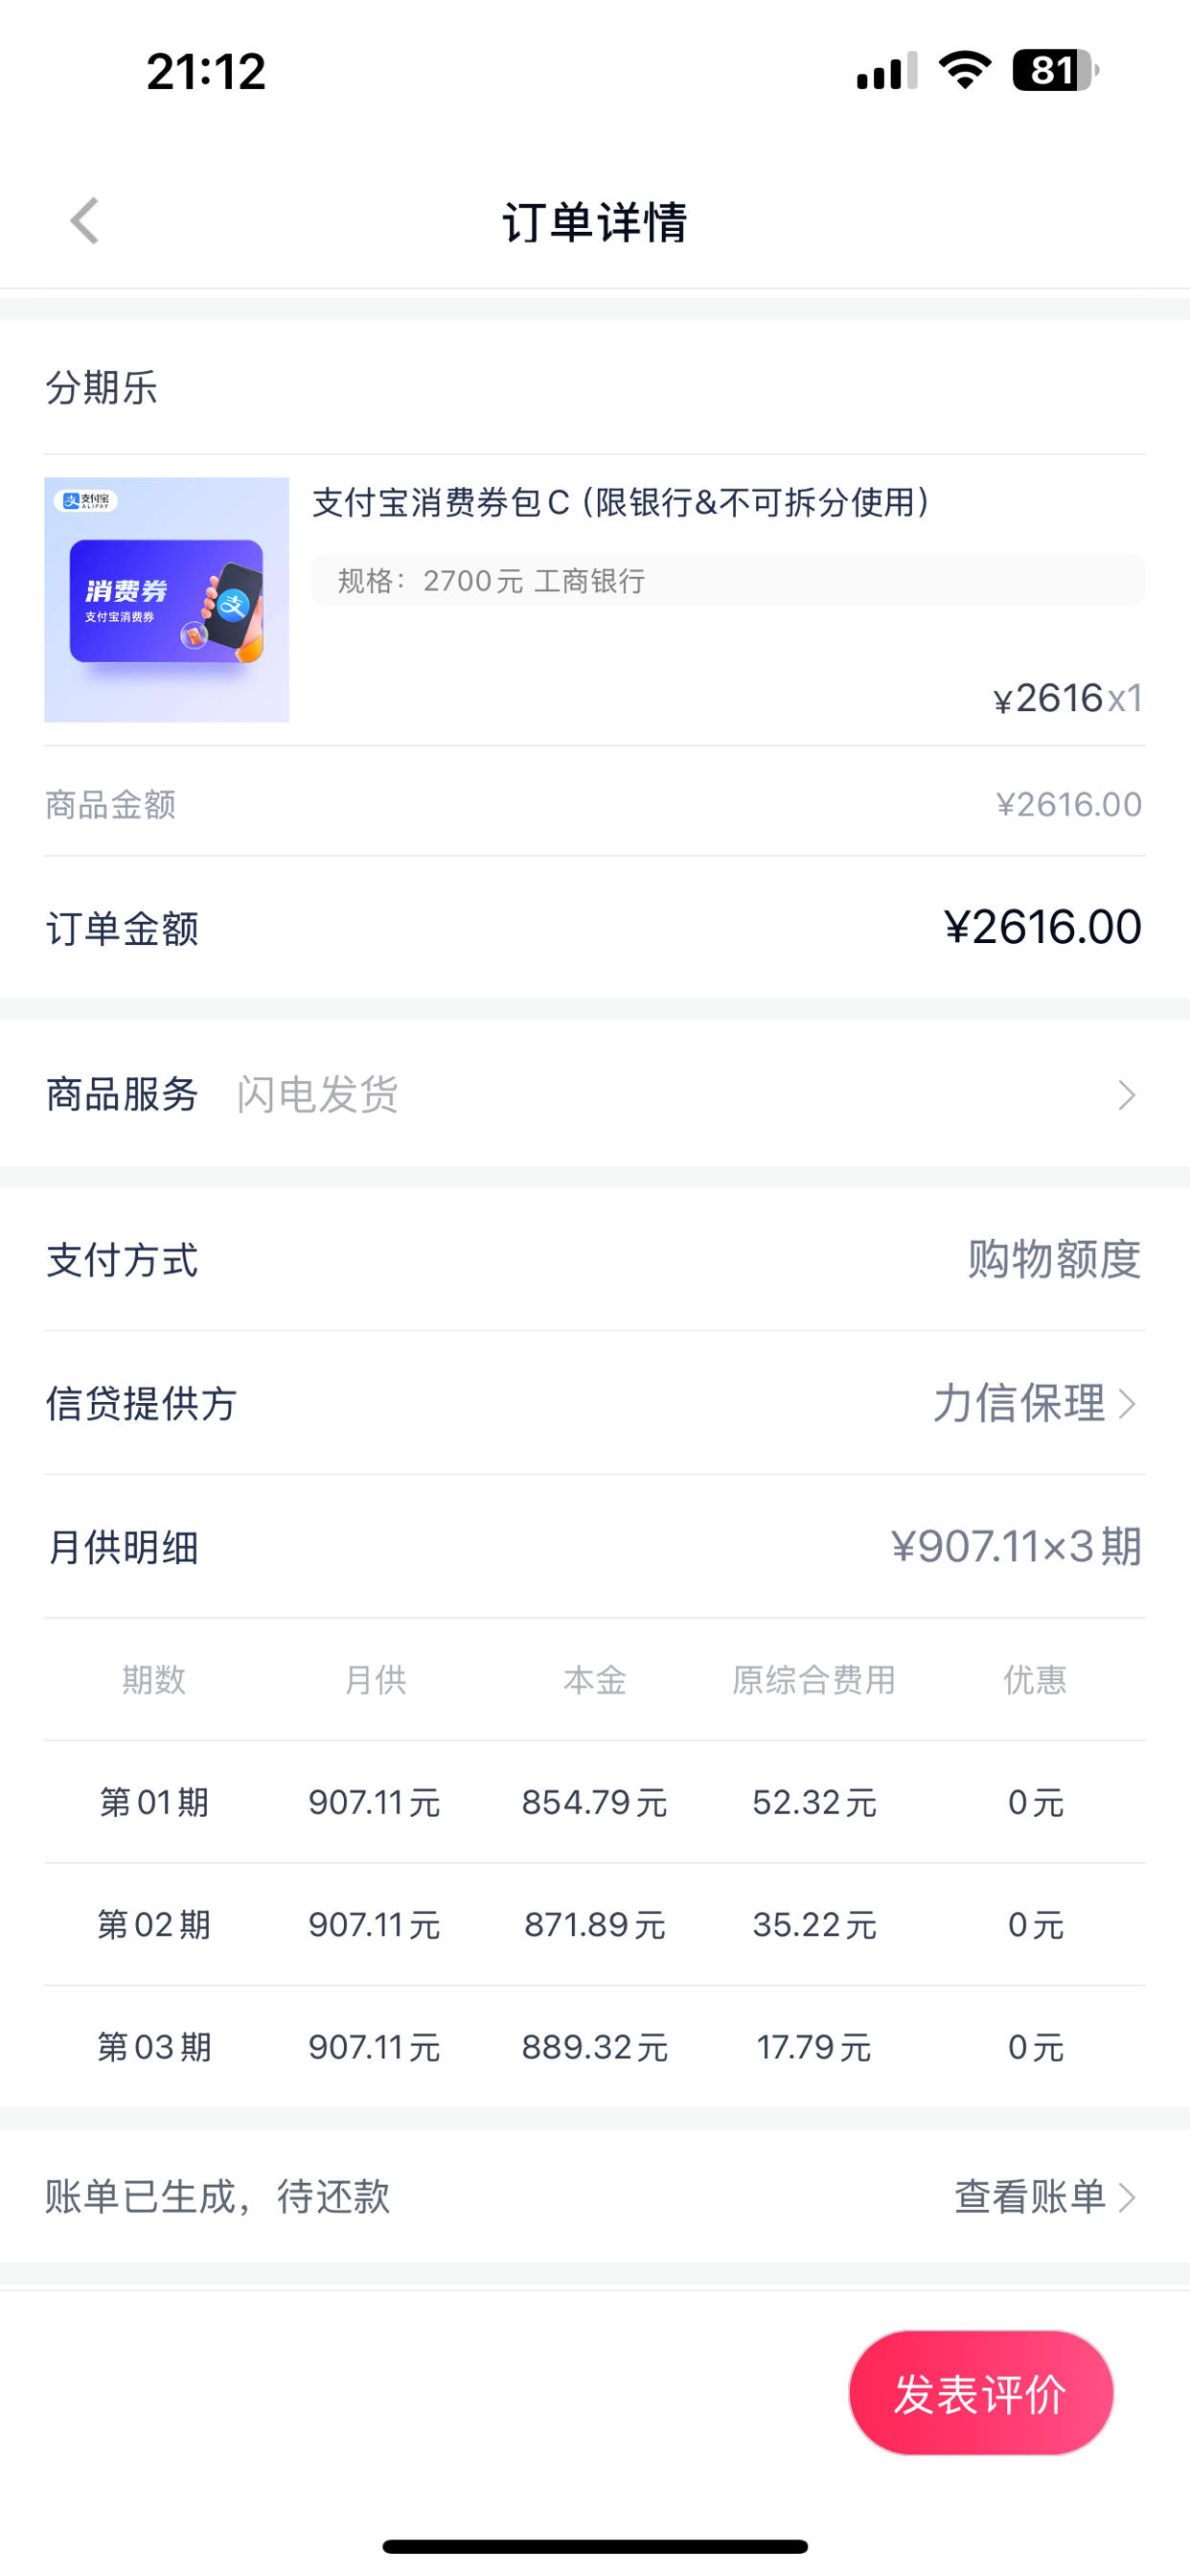
Task: Tap the Wi-Fi status icon
Action: coord(965,70)
